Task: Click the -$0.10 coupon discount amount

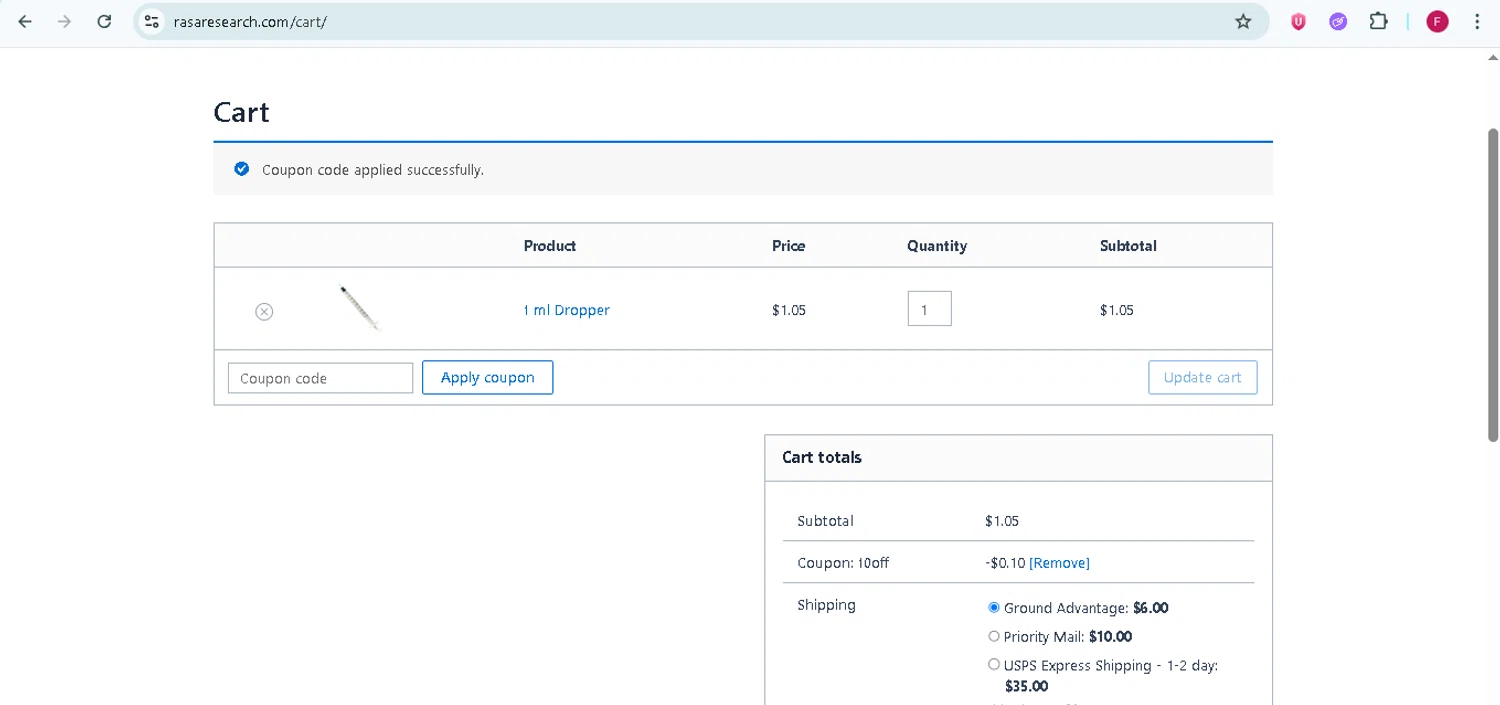Action: pos(1005,563)
